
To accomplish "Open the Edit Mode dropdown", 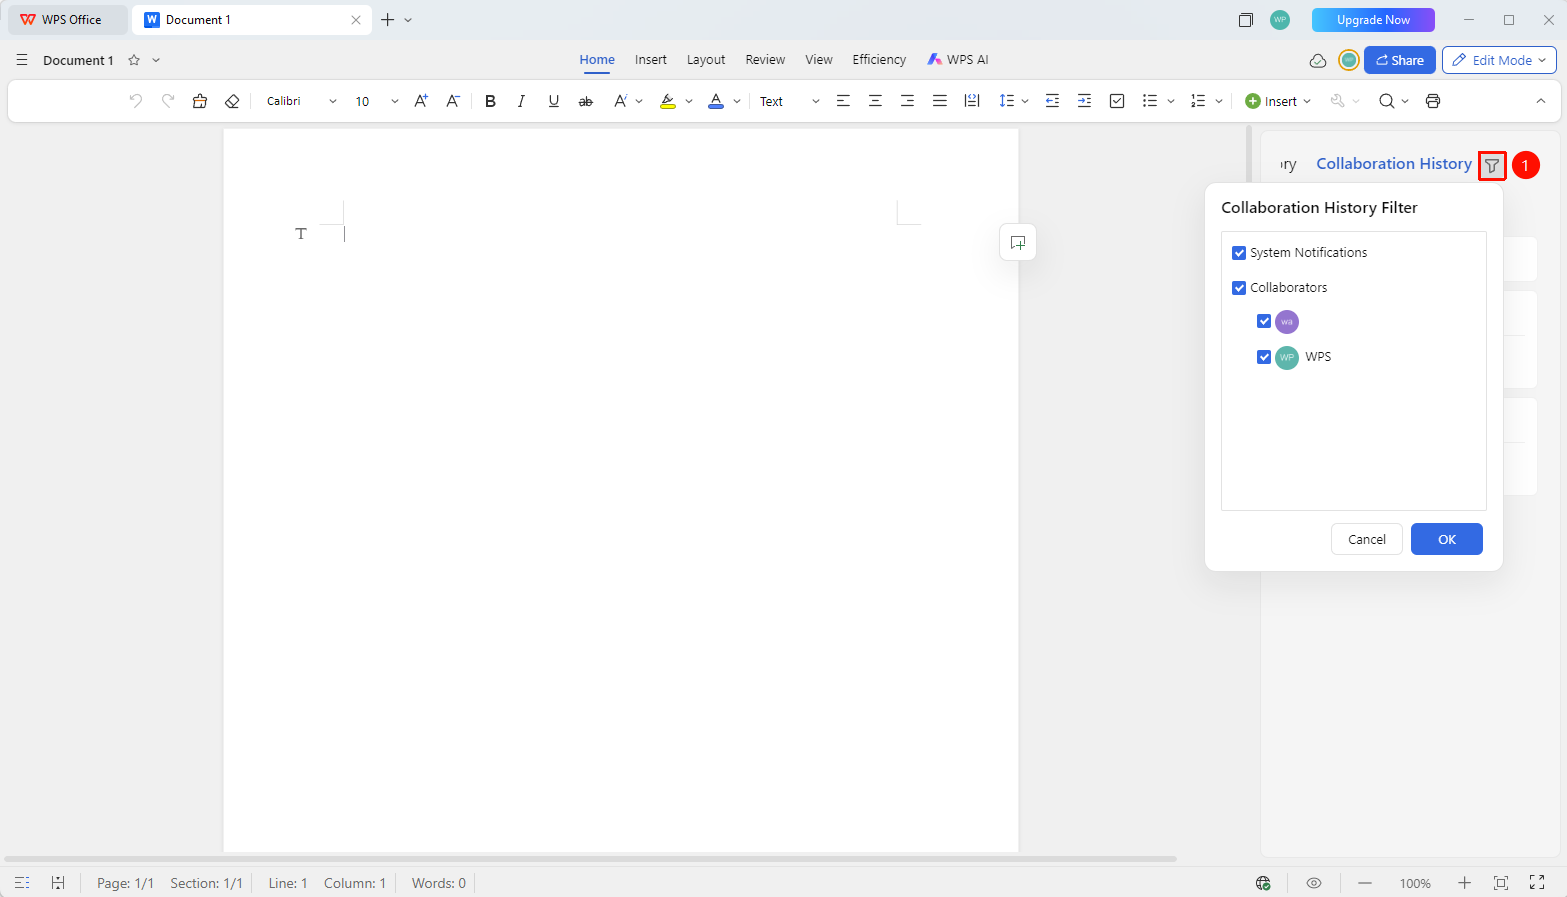I will [1499, 60].
